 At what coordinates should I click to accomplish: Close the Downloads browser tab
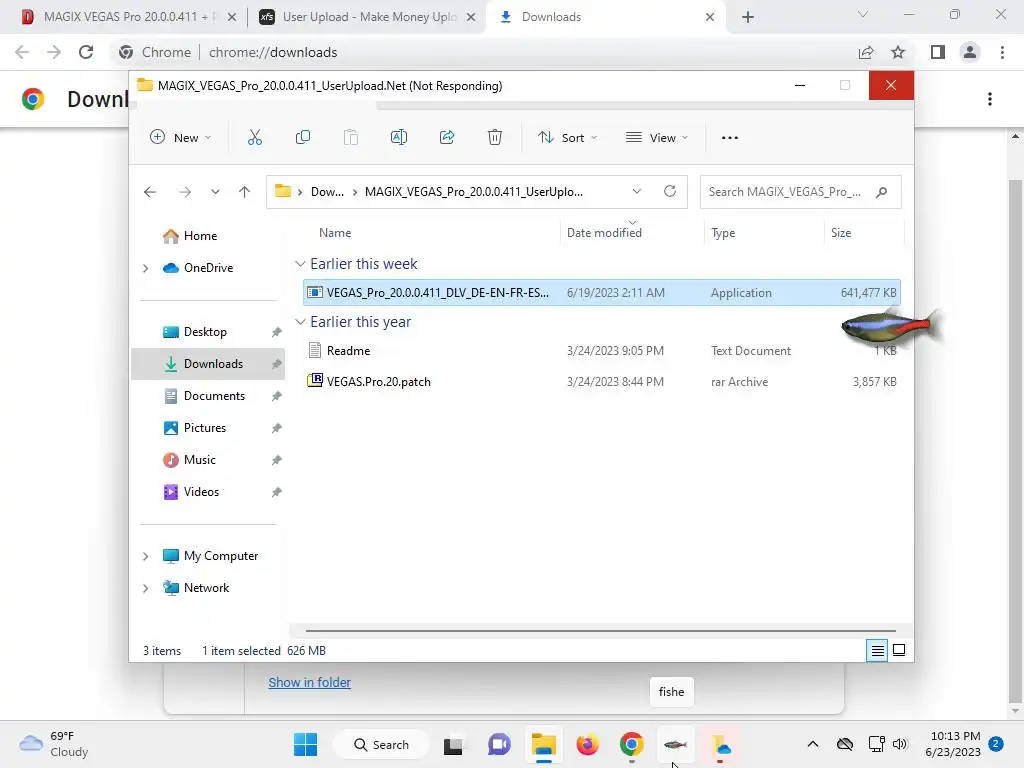(x=710, y=17)
